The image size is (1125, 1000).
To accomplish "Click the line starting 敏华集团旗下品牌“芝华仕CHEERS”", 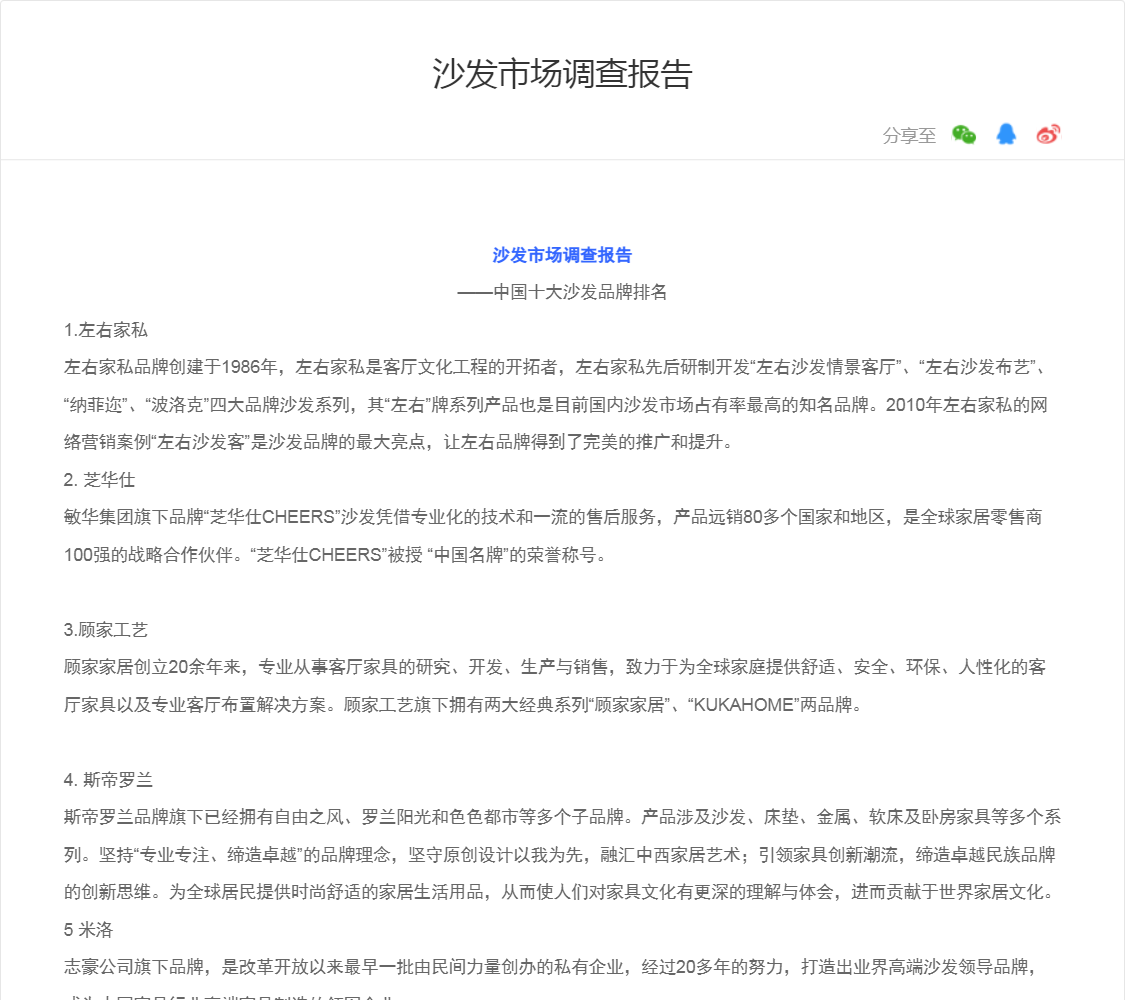I will [553, 517].
